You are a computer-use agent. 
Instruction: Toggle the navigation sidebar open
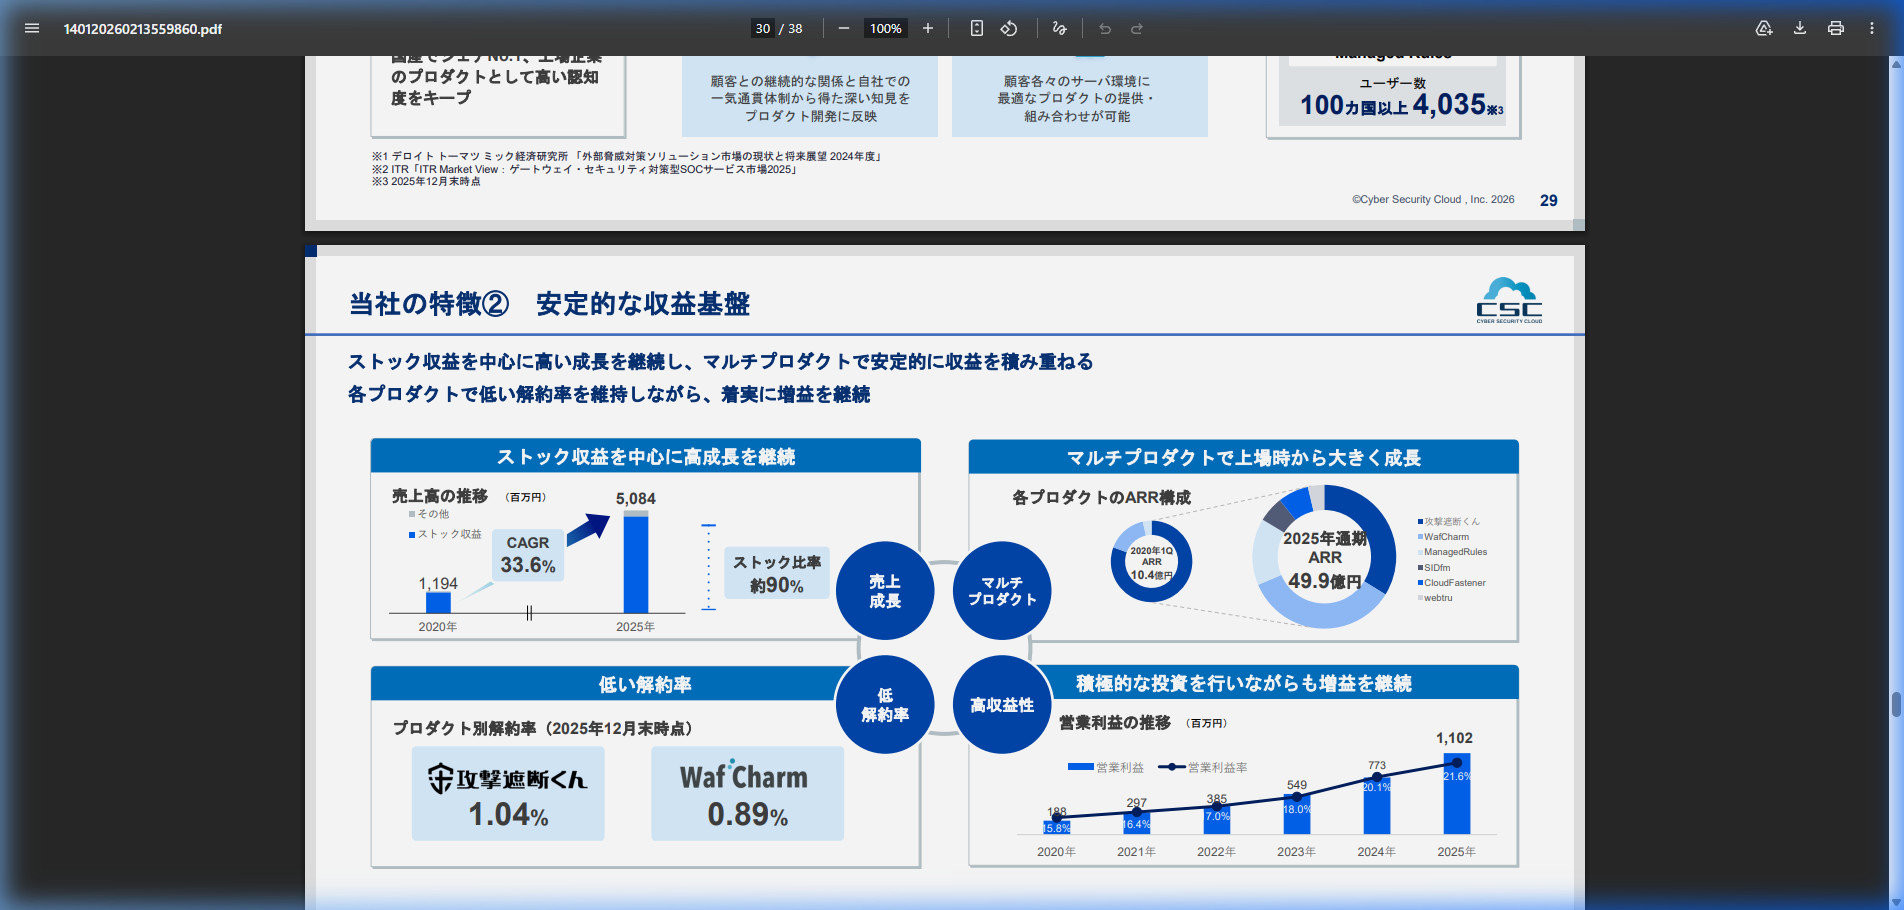tap(32, 28)
